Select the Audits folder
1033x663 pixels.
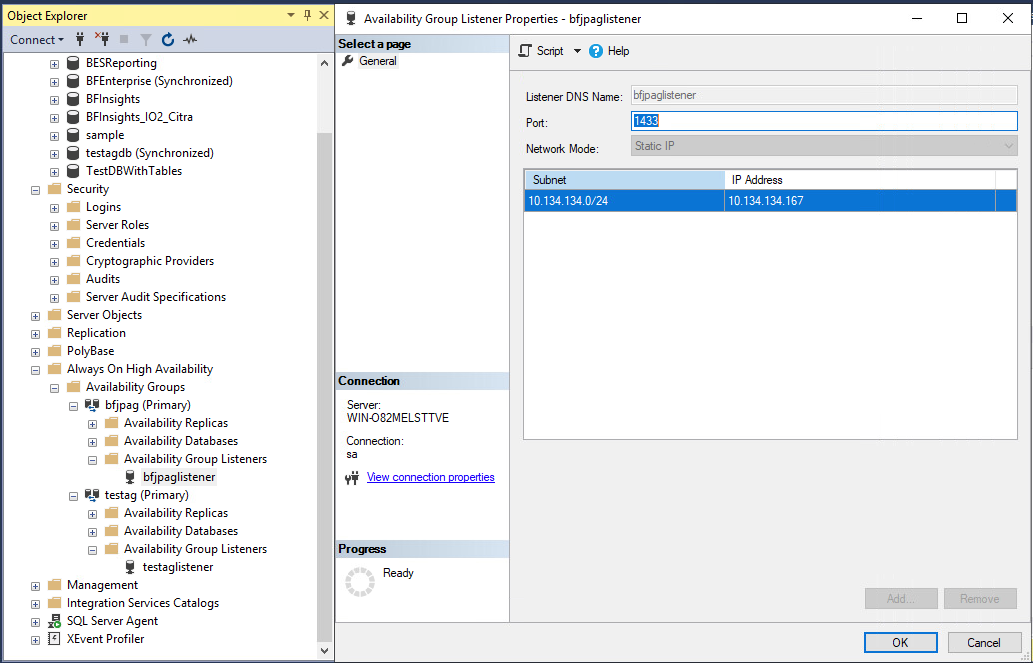tap(103, 279)
